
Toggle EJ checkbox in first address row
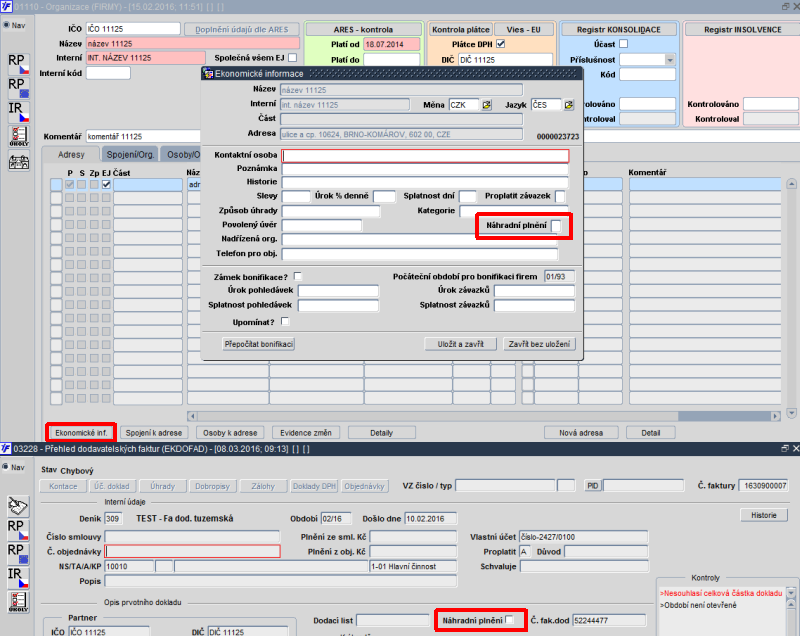(x=106, y=185)
